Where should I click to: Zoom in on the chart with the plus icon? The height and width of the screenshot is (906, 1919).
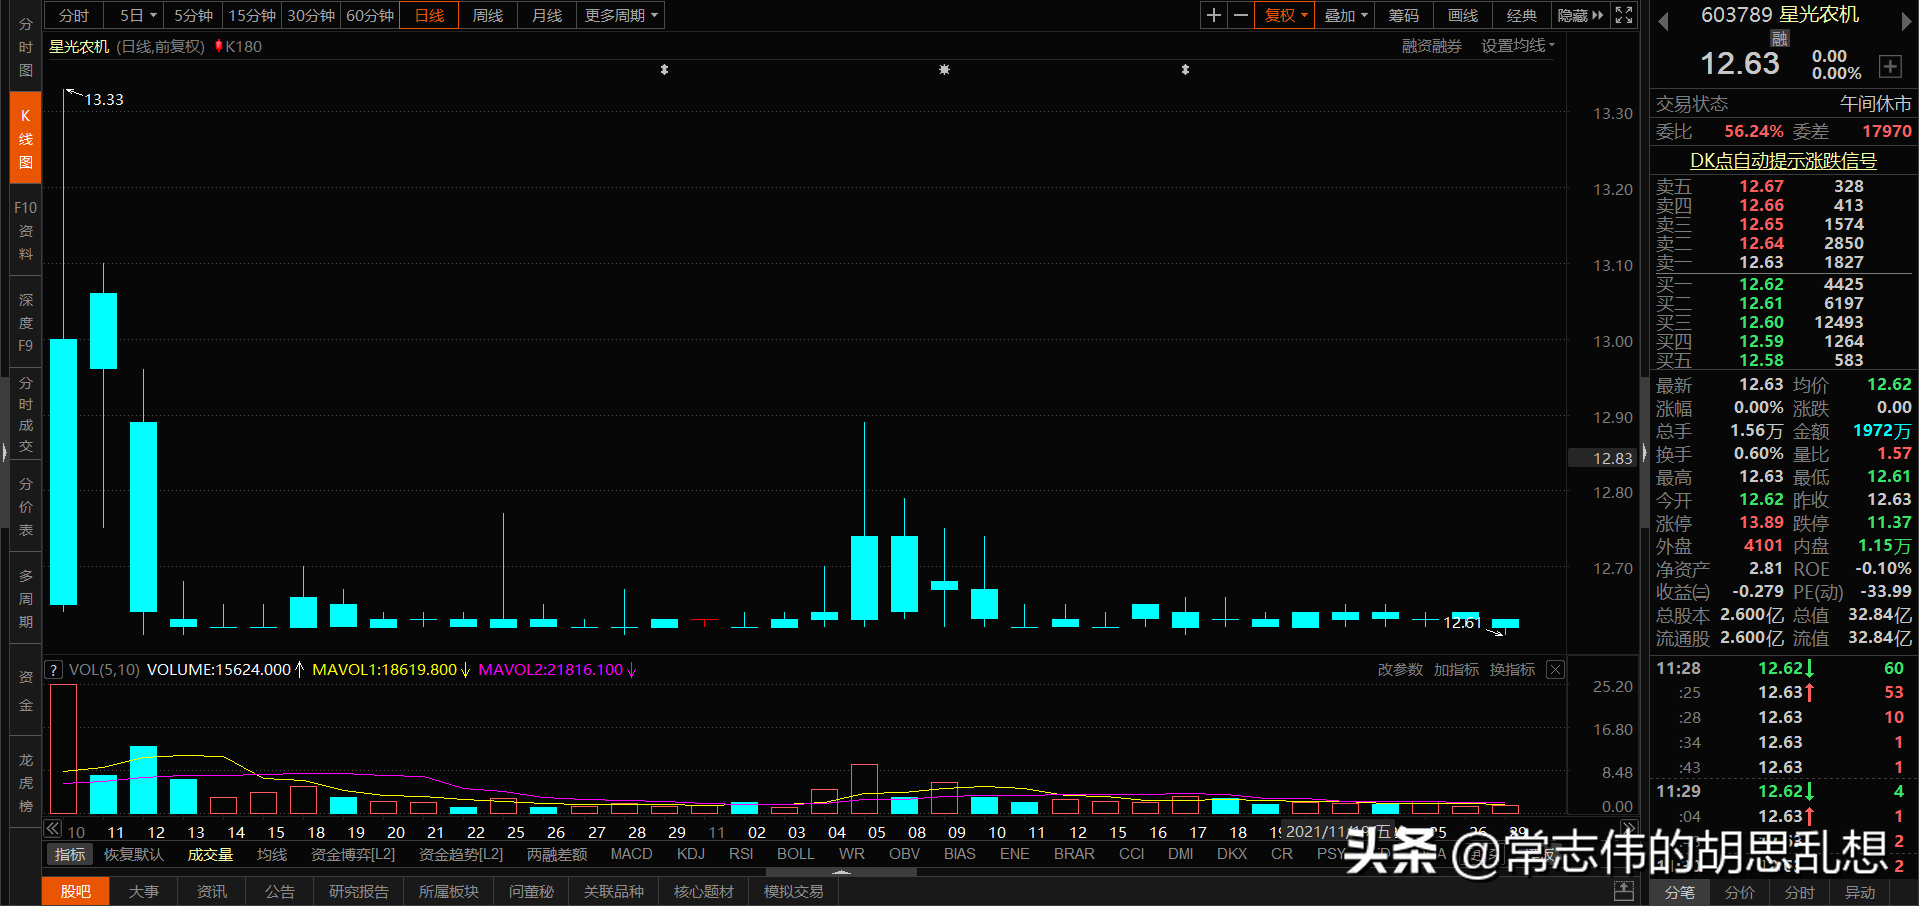1213,15
